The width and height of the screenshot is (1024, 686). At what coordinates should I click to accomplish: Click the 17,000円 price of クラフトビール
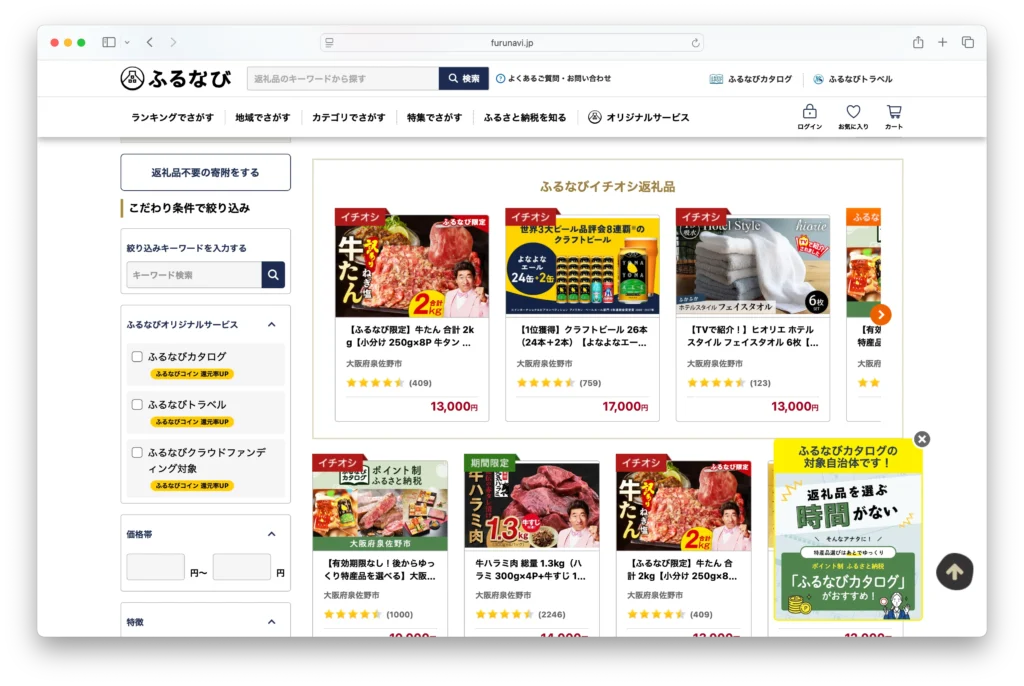click(x=625, y=406)
